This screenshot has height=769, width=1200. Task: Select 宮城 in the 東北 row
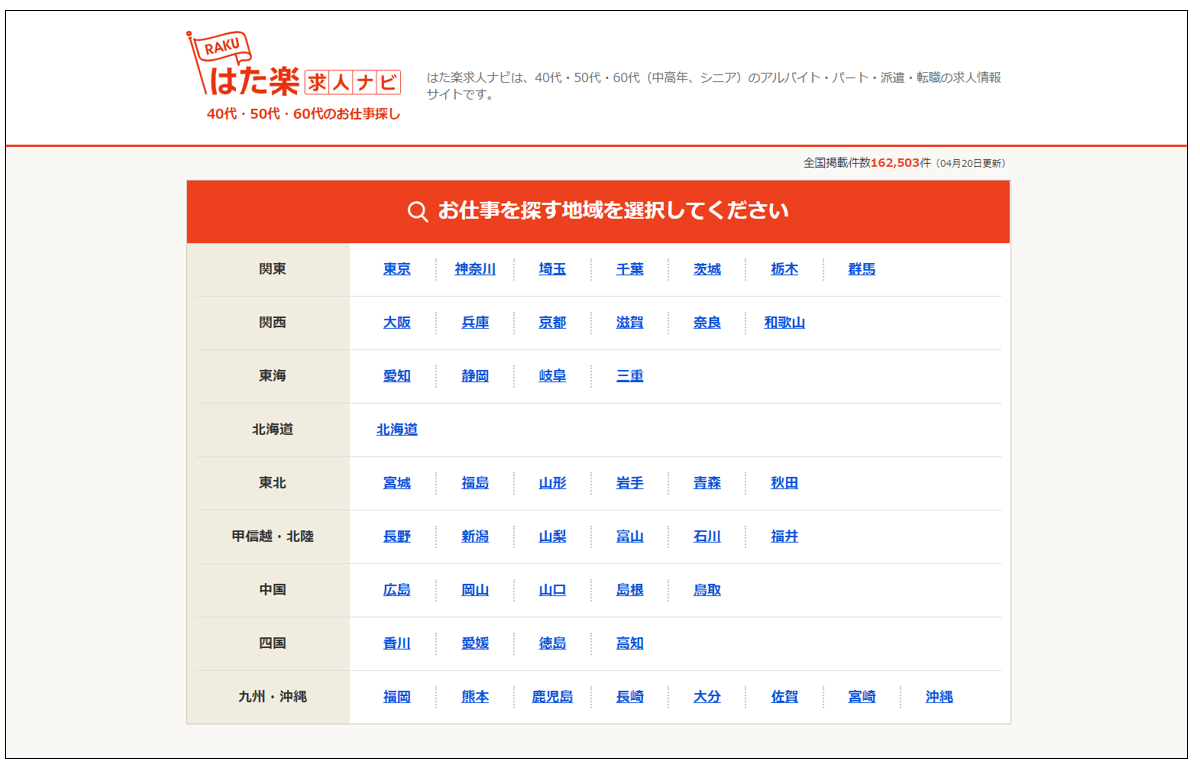click(x=397, y=483)
